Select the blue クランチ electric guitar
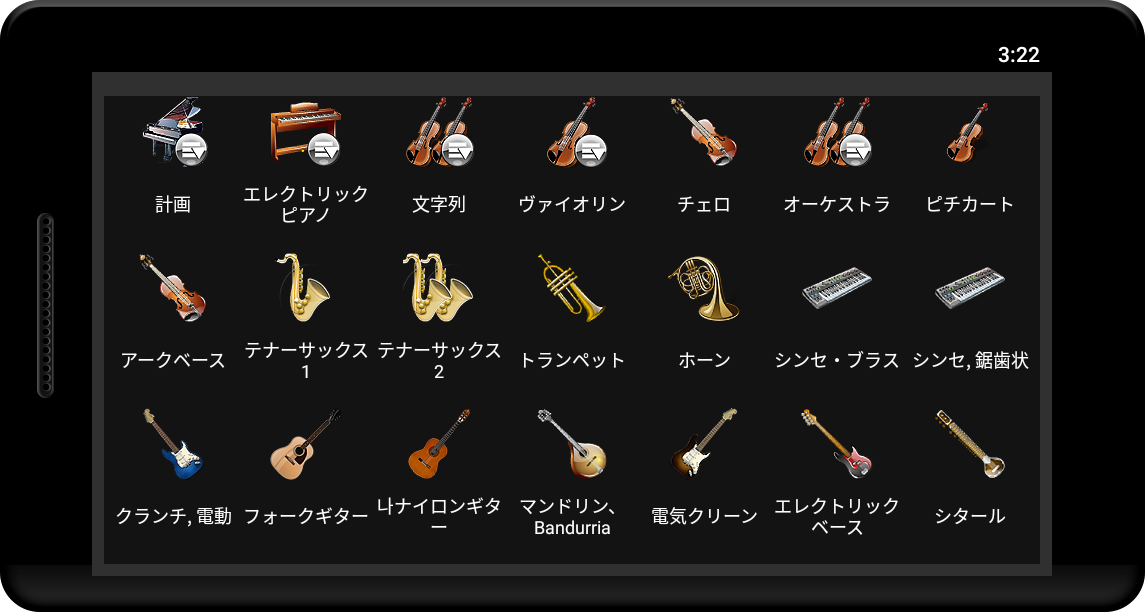 [173, 444]
